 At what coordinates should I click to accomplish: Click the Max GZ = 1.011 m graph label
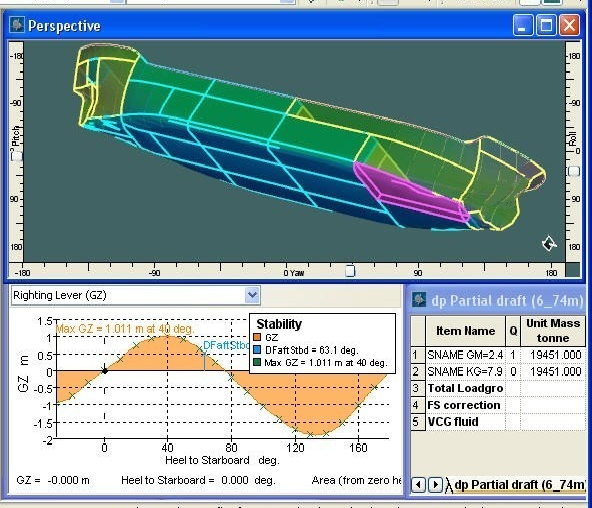point(125,329)
